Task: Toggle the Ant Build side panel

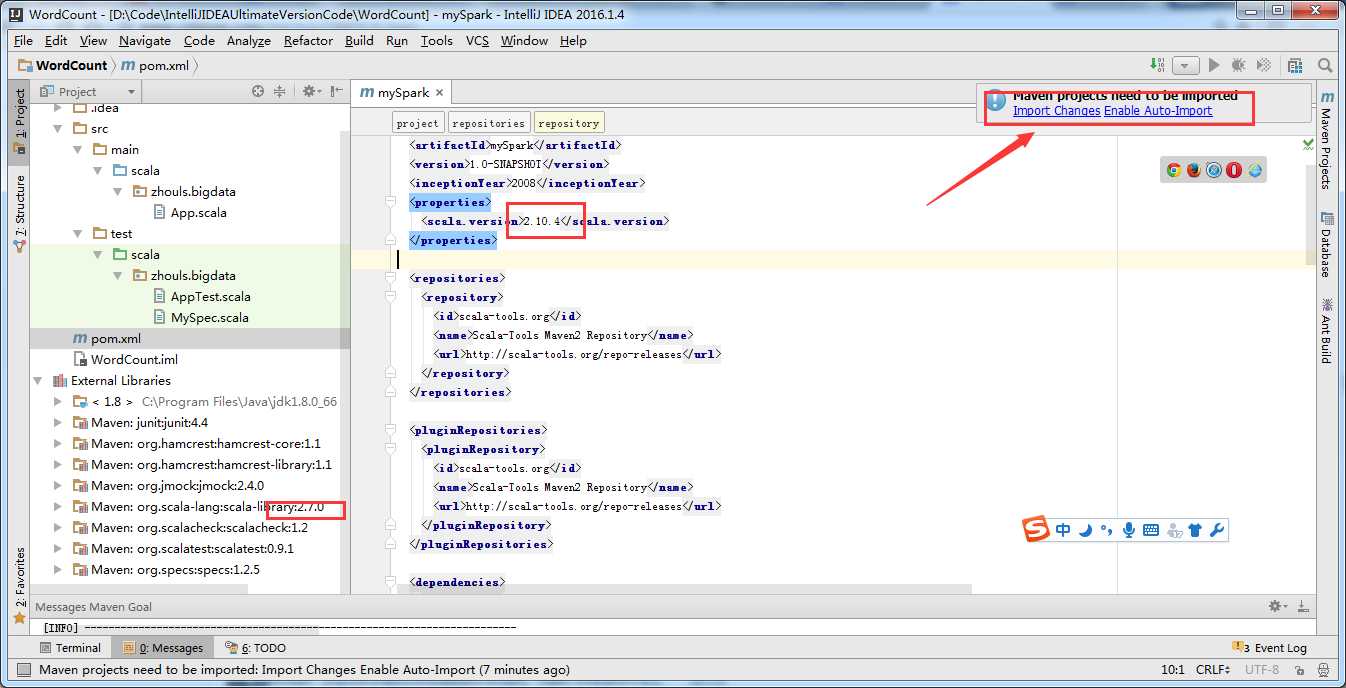Action: click(1326, 330)
